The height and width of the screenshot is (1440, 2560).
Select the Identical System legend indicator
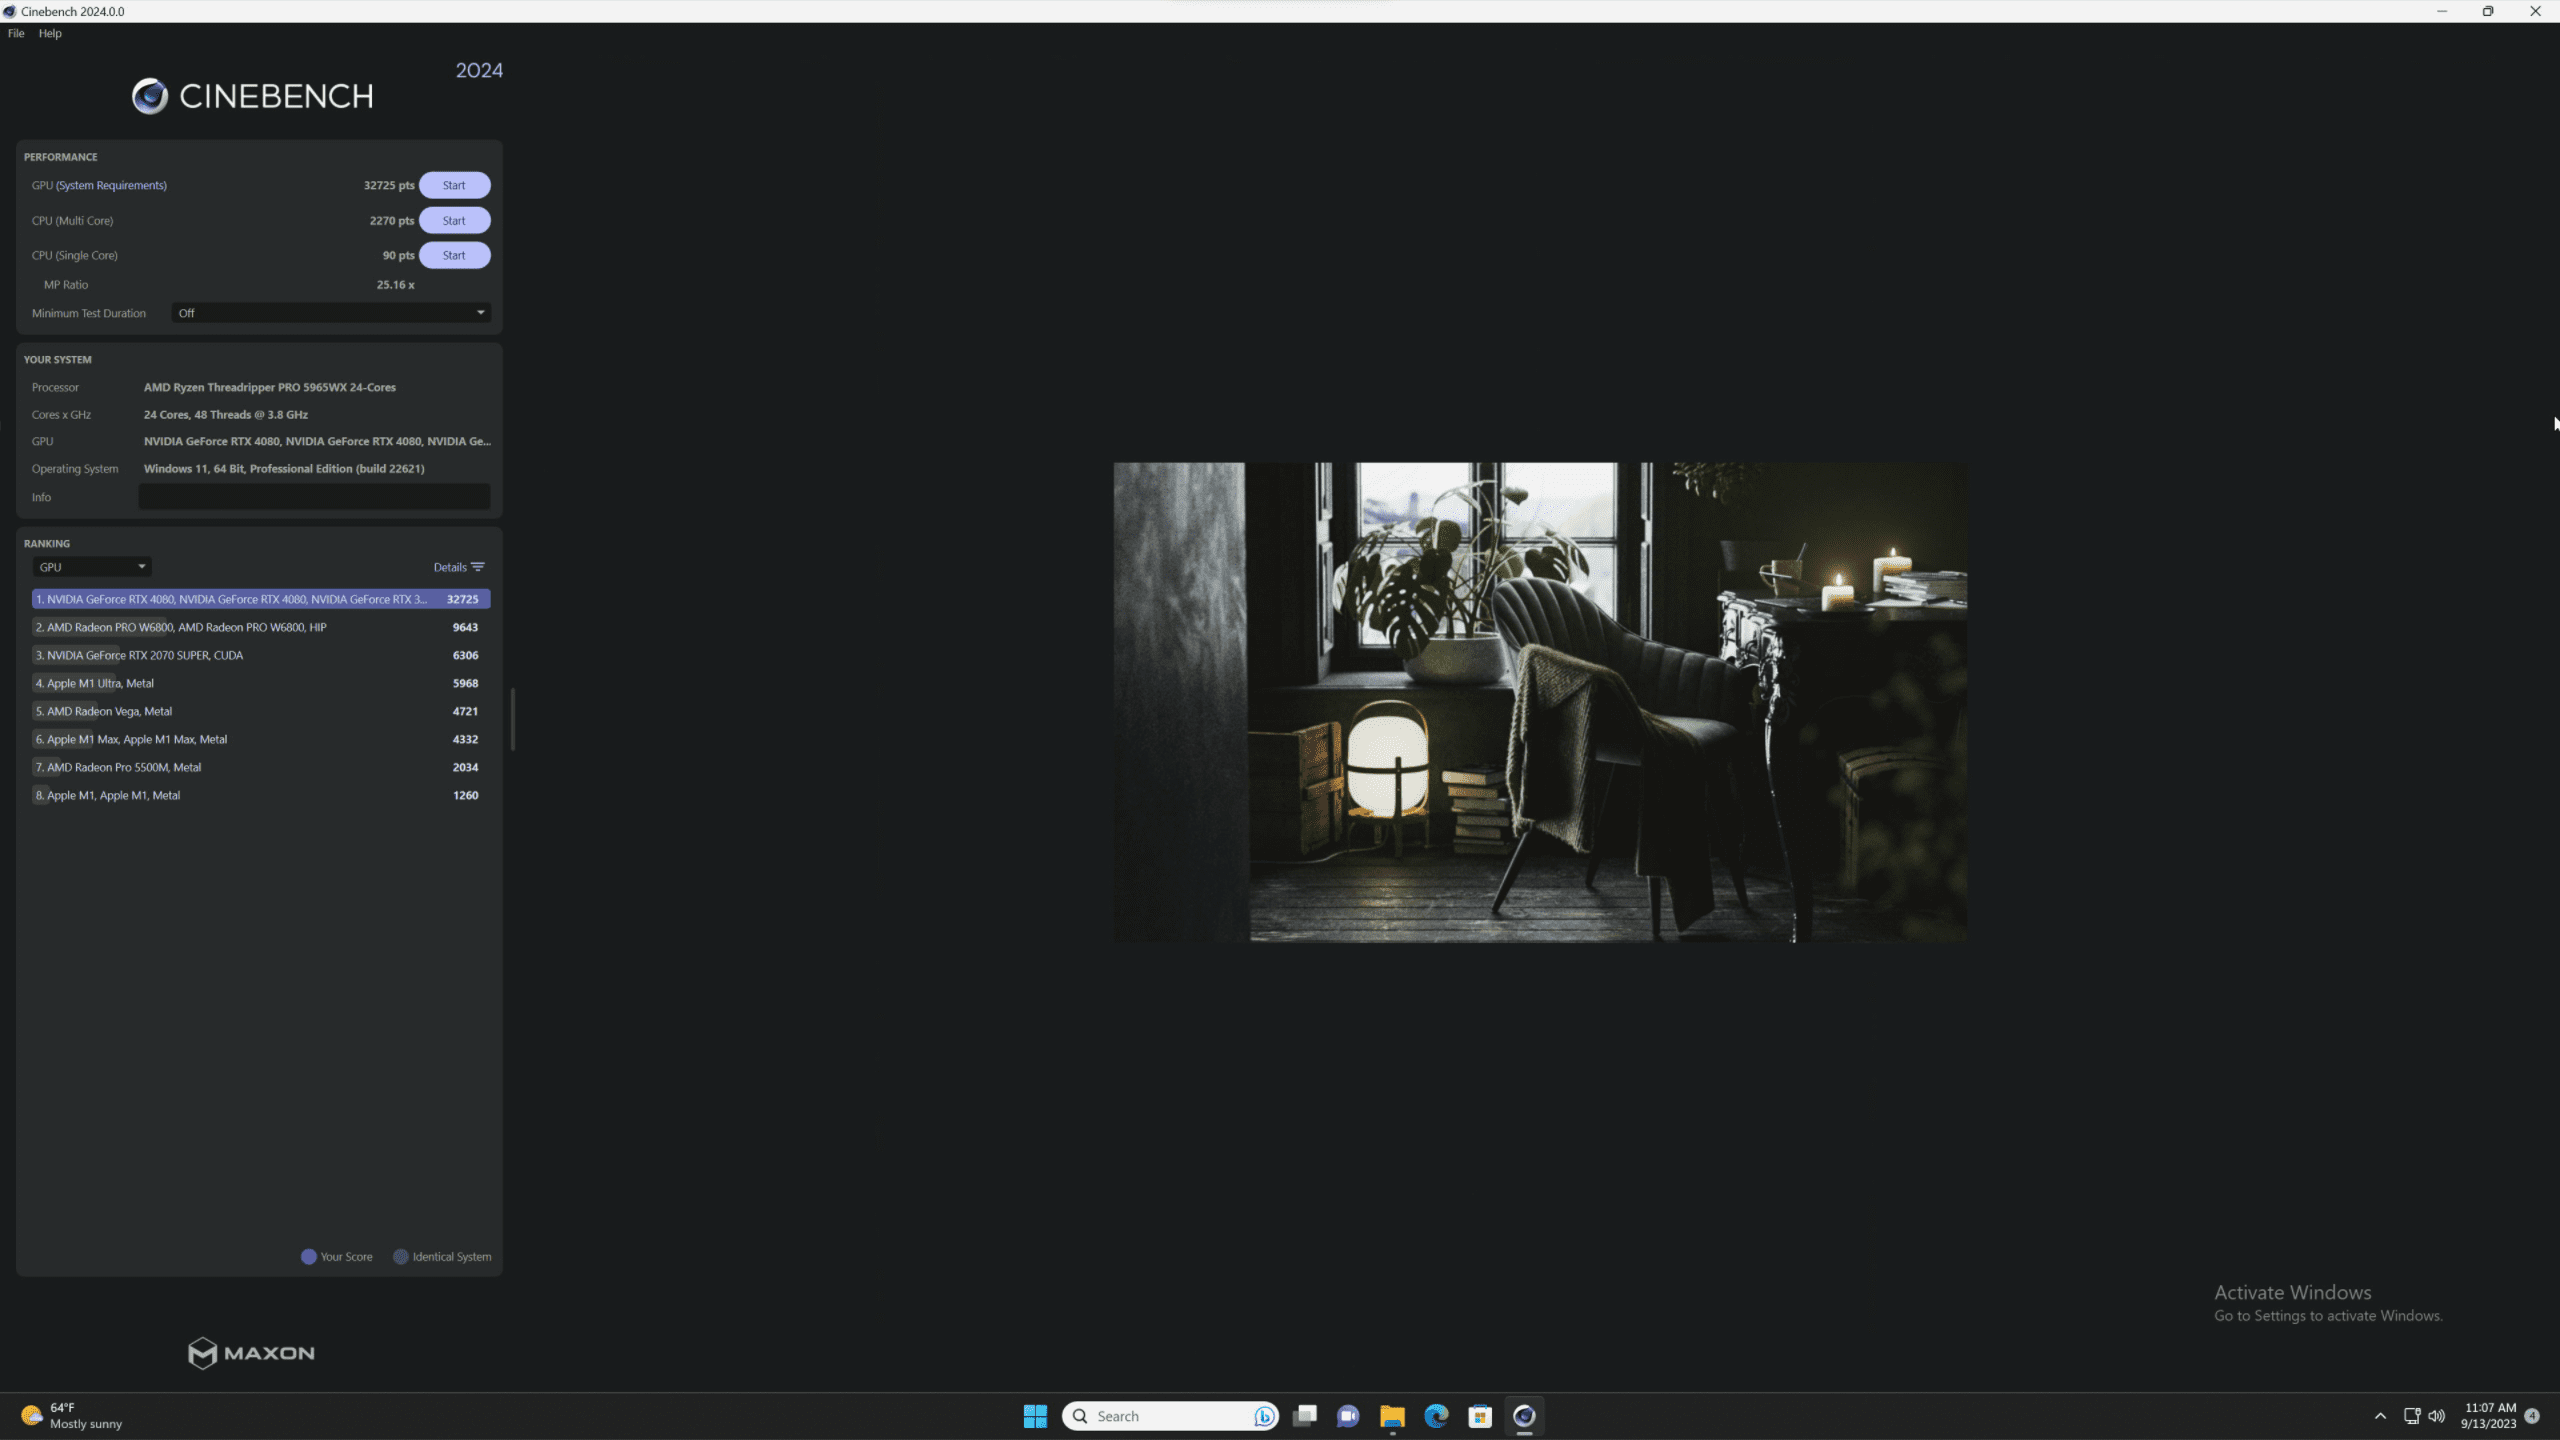[401, 1256]
